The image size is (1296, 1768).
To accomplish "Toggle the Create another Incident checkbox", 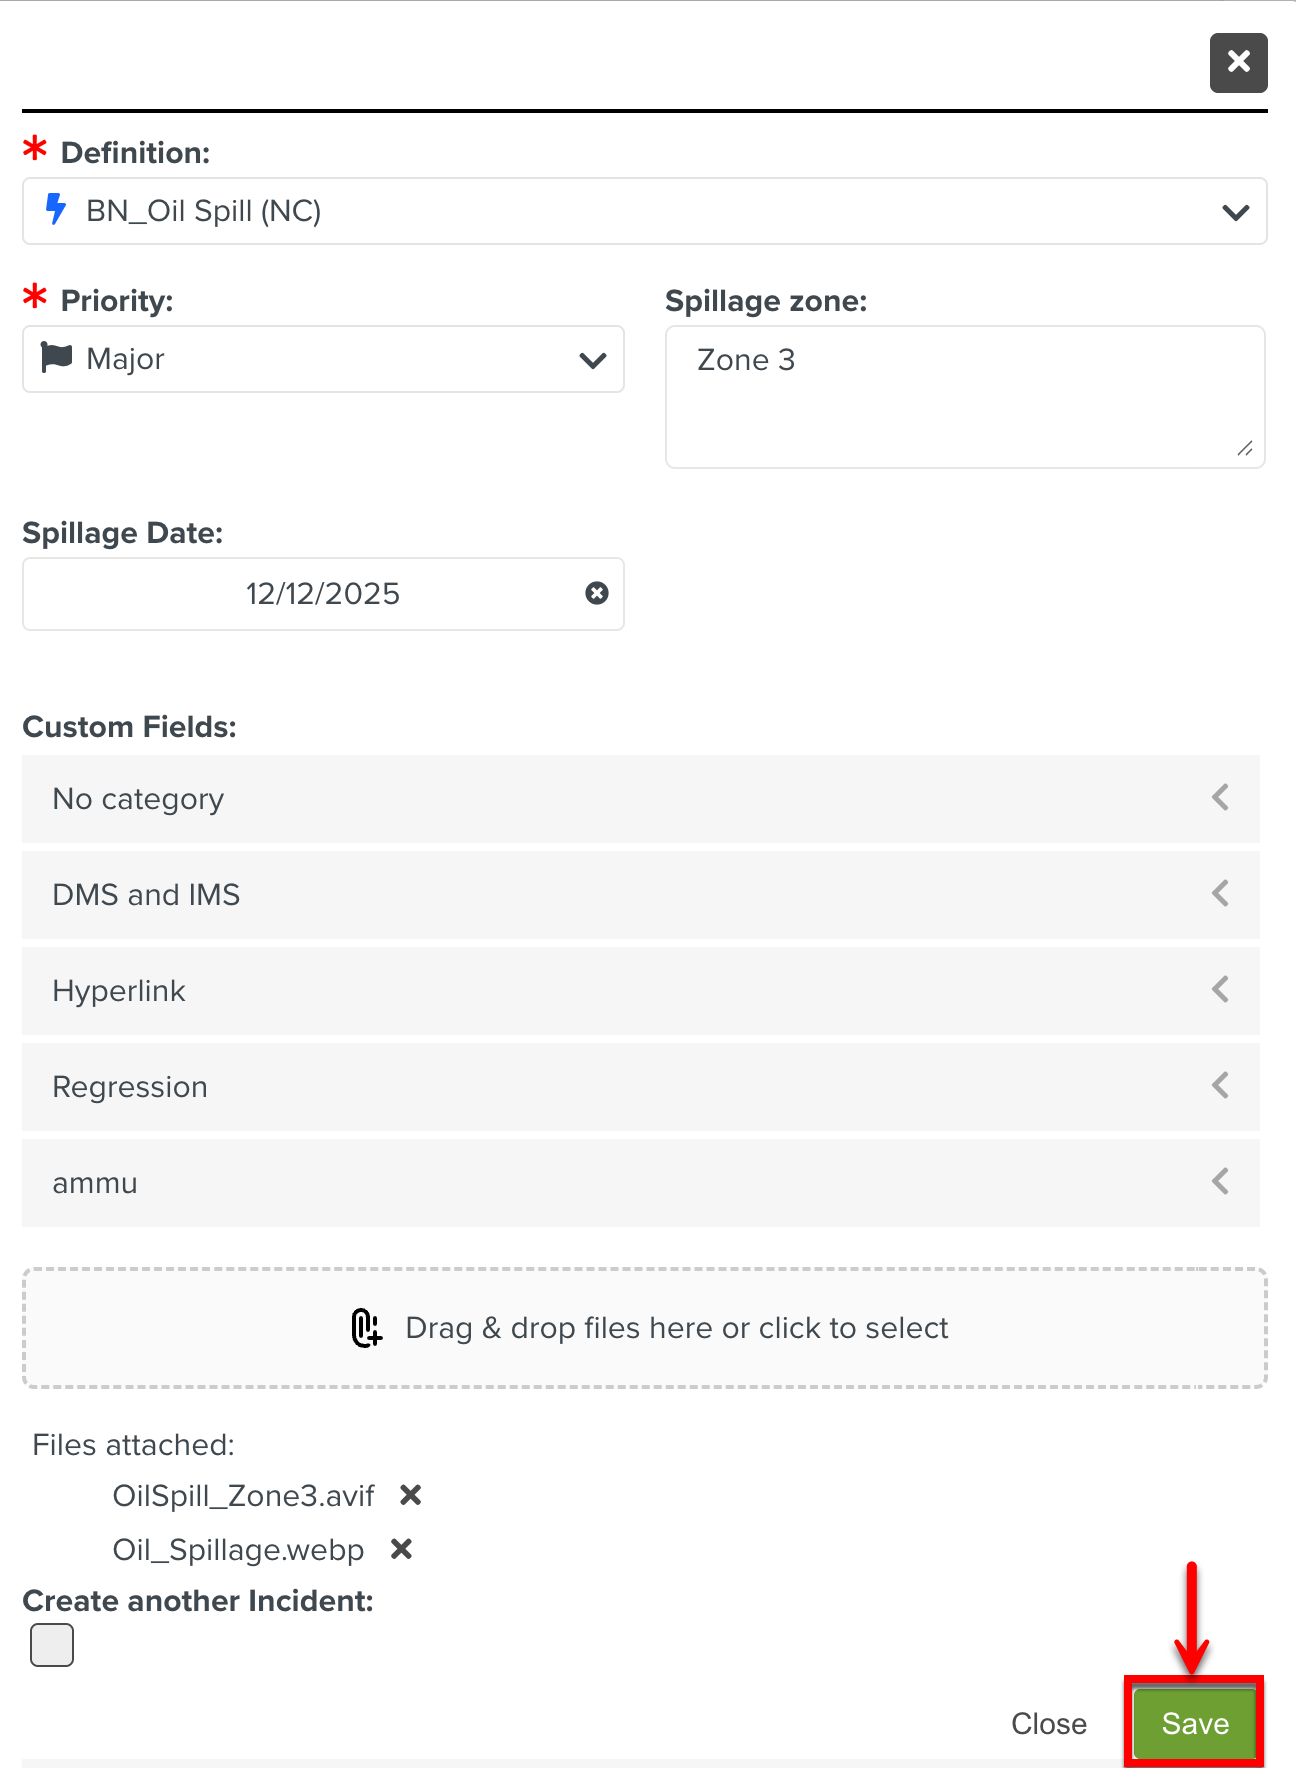I will tap(52, 1645).
